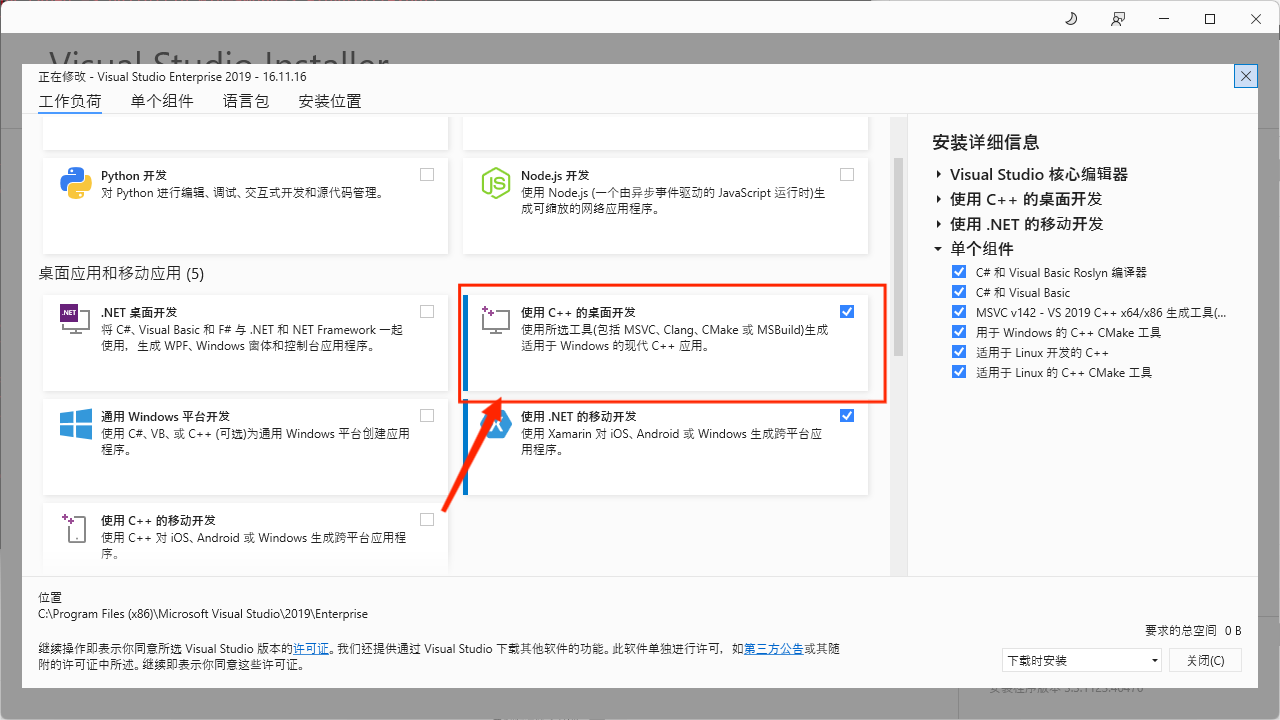Viewport: 1280px width, 720px height.
Task: Check the 通用 Windows 平台开发 checkbox
Action: click(427, 415)
